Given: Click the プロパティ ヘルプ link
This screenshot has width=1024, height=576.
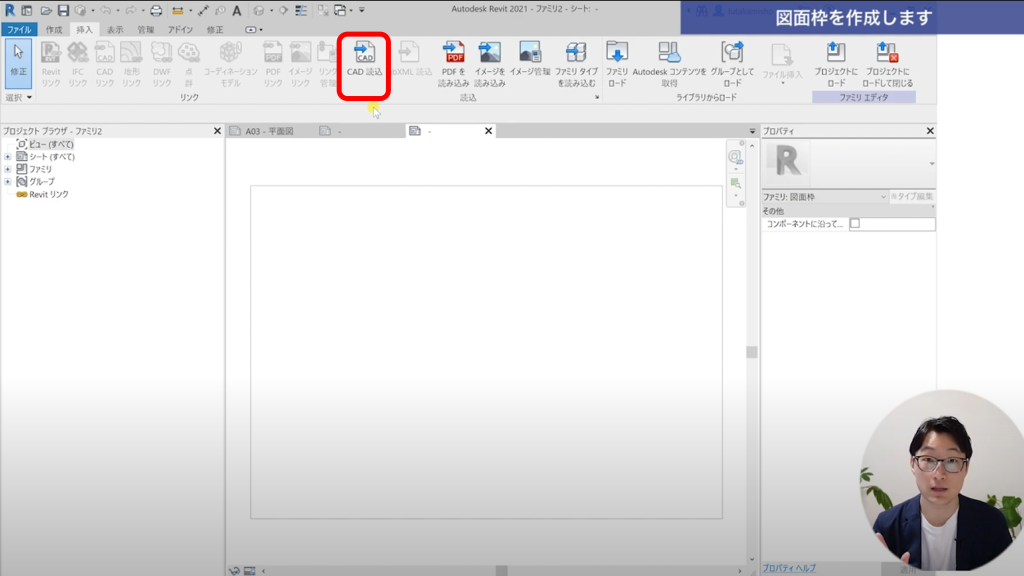Looking at the screenshot, I should (x=789, y=568).
